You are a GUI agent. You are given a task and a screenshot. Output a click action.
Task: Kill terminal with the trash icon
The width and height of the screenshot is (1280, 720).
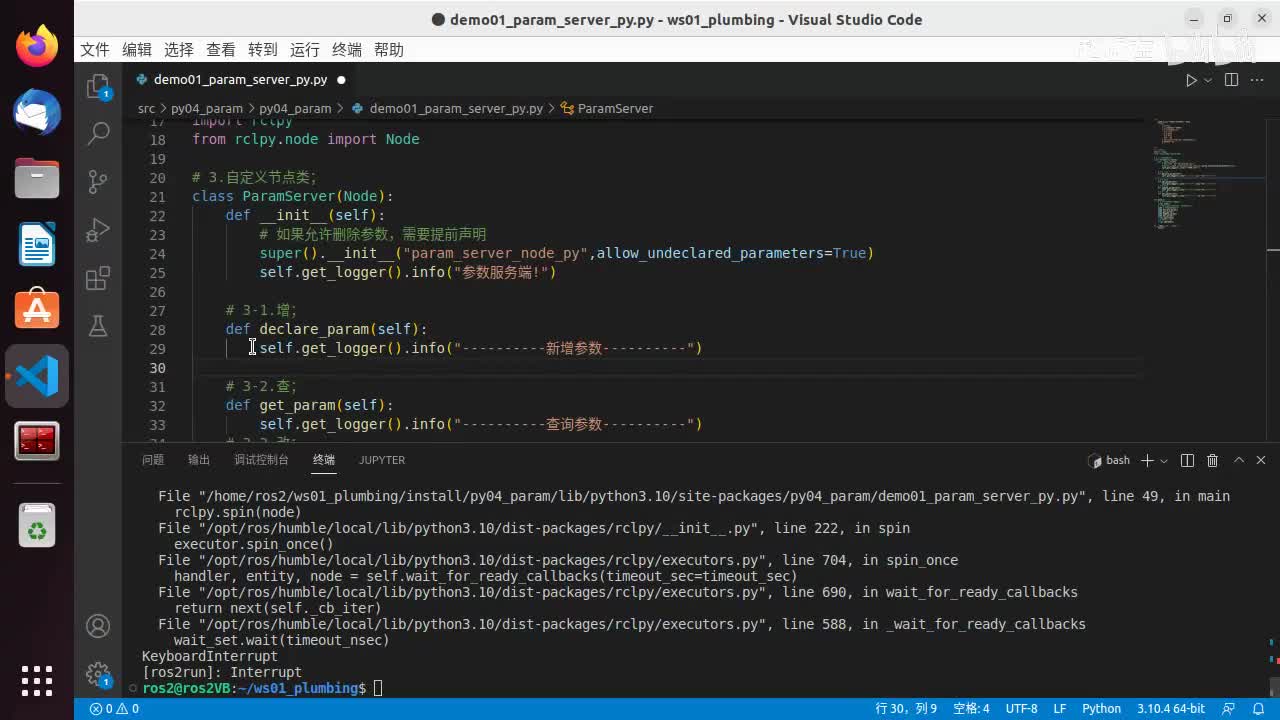click(x=1212, y=460)
